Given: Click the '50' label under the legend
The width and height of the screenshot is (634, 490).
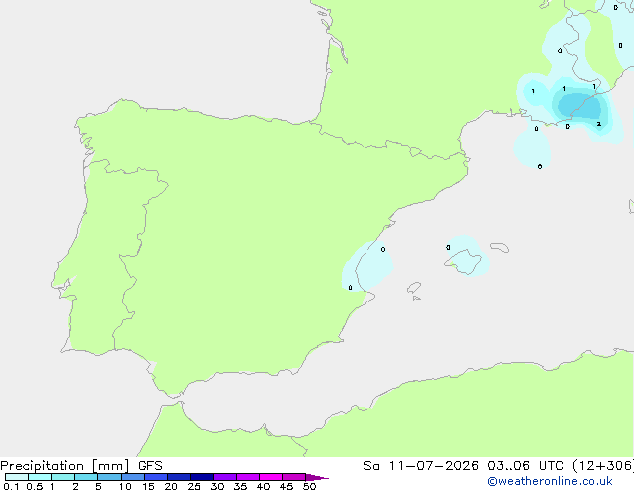Looking at the screenshot, I should point(309,486).
